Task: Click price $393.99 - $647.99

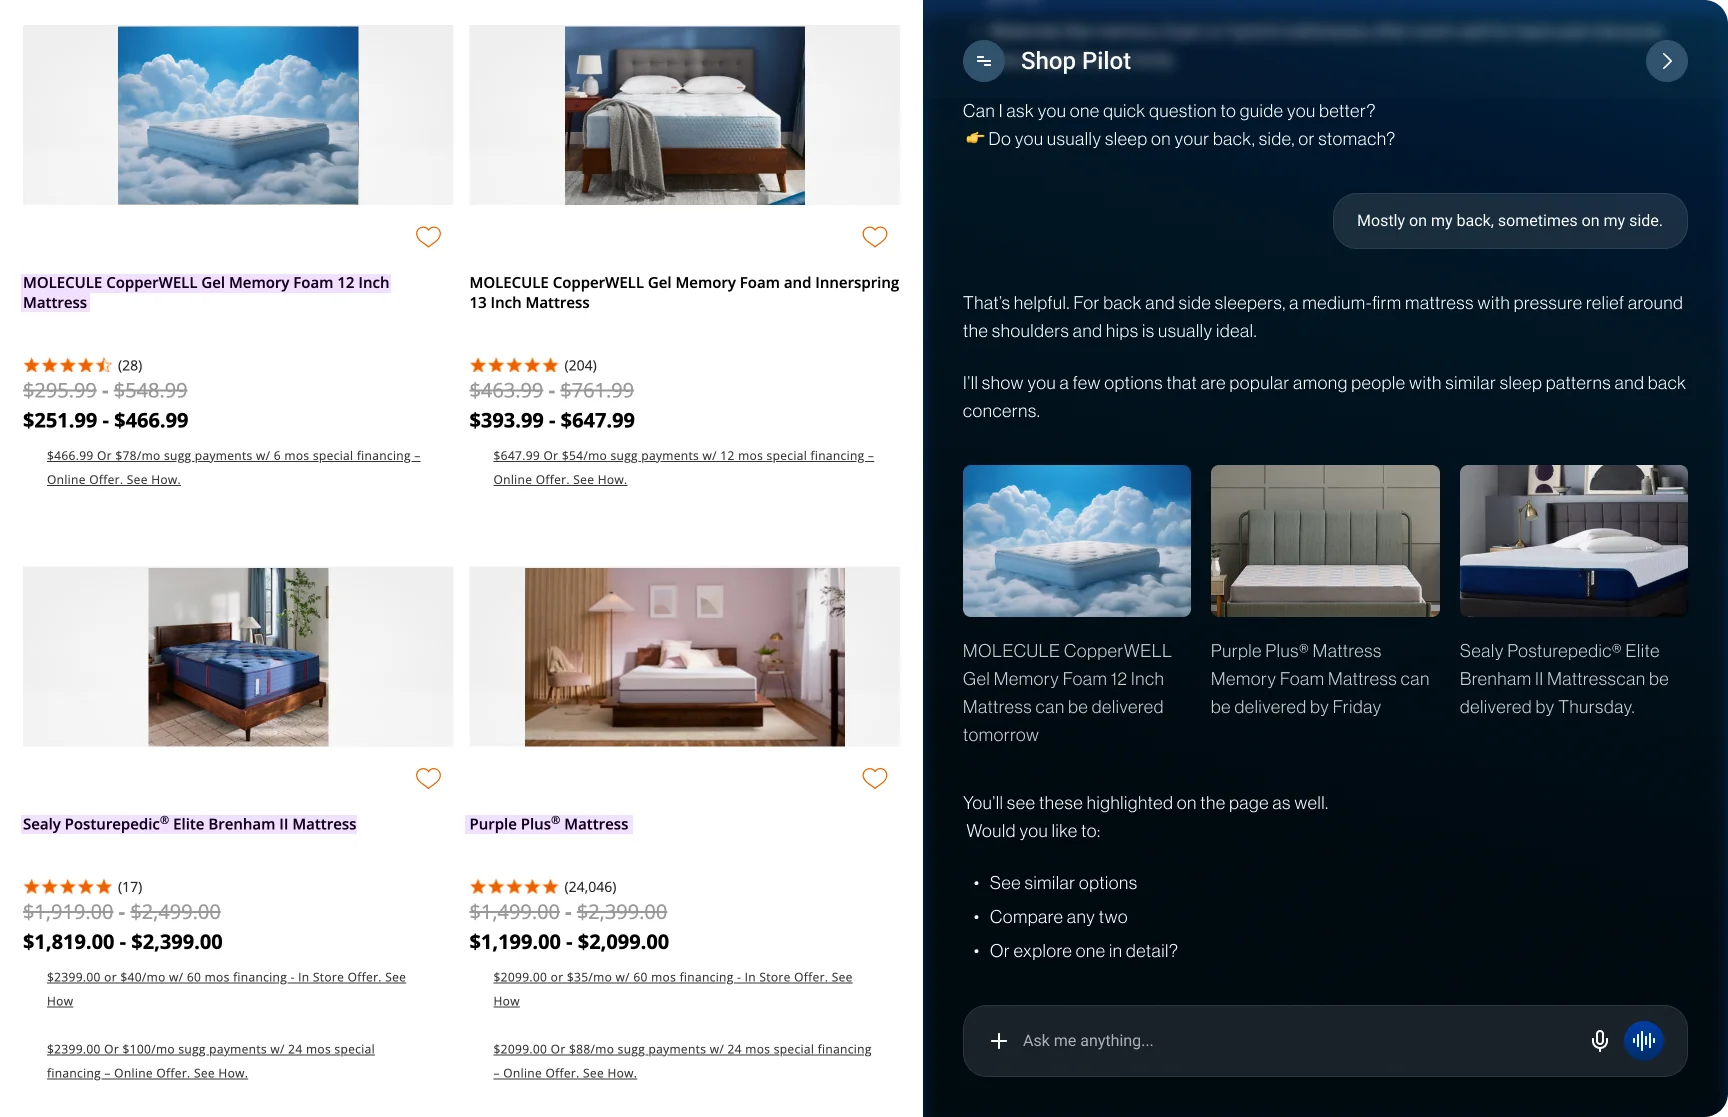Action: 552,421
